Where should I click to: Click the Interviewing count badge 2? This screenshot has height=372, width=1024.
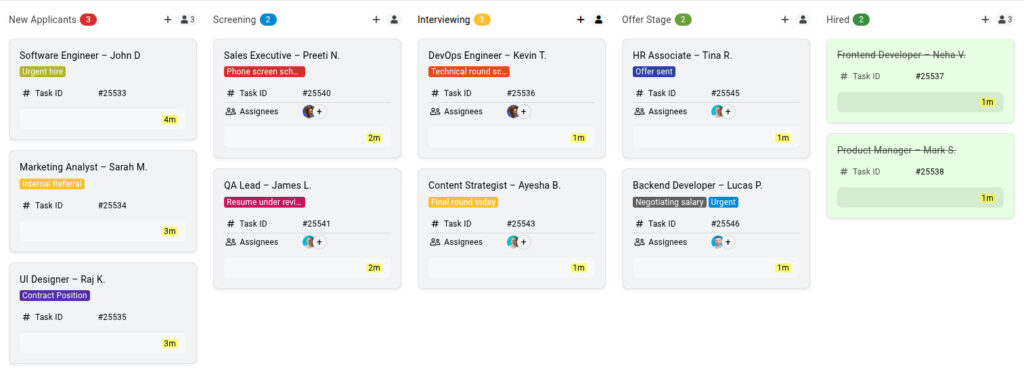click(482, 20)
